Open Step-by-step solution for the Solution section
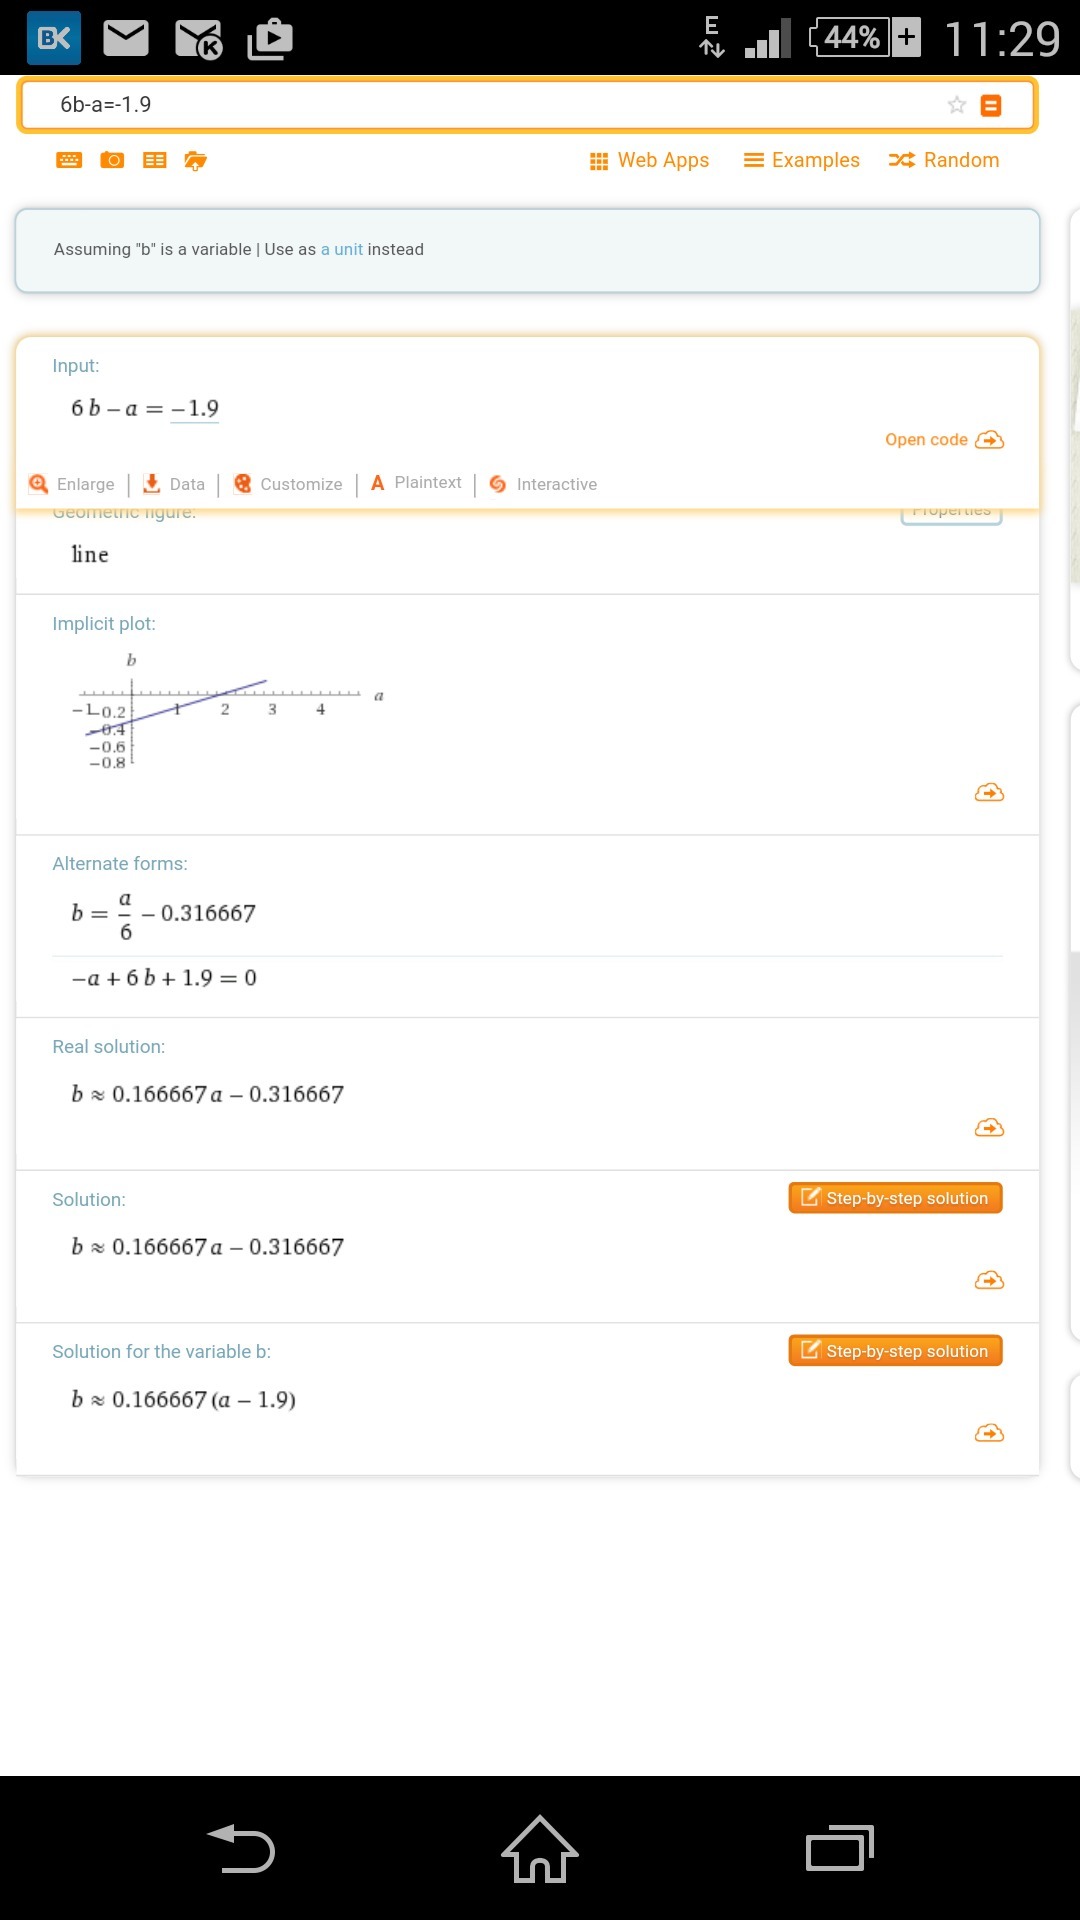Screen dimensions: 1080x1920 point(894,1197)
